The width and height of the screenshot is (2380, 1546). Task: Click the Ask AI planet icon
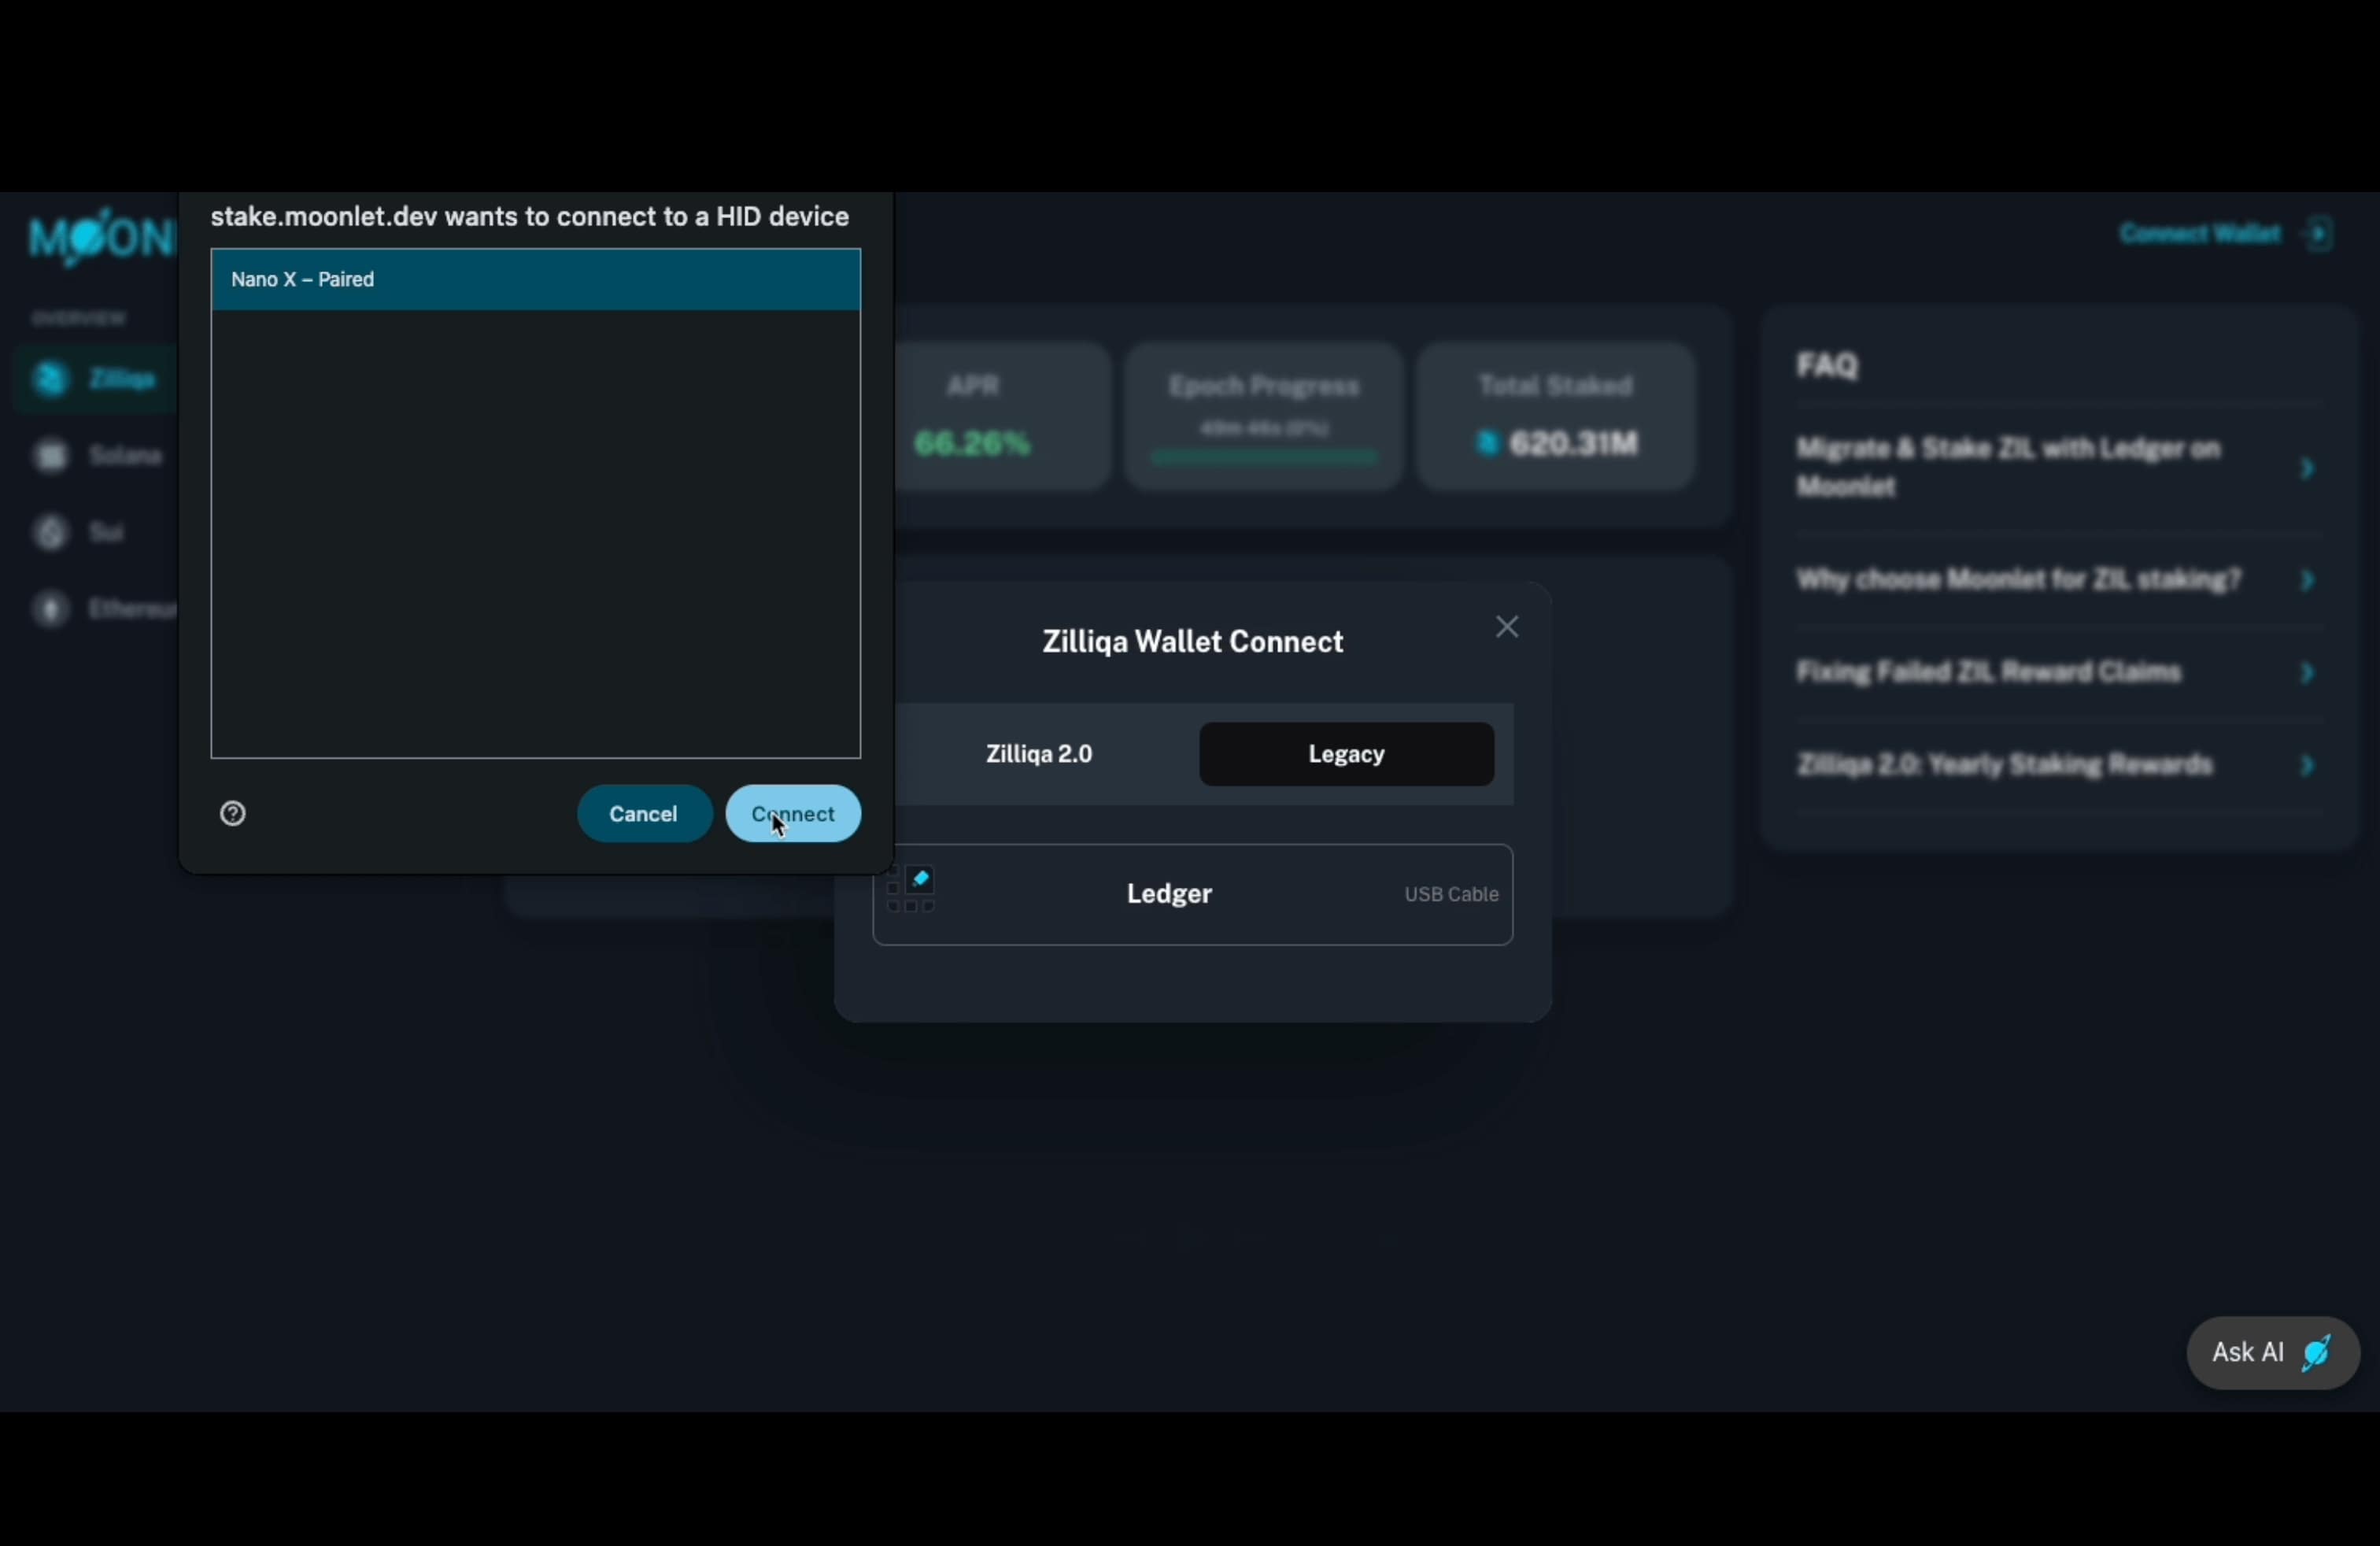coord(2317,1353)
